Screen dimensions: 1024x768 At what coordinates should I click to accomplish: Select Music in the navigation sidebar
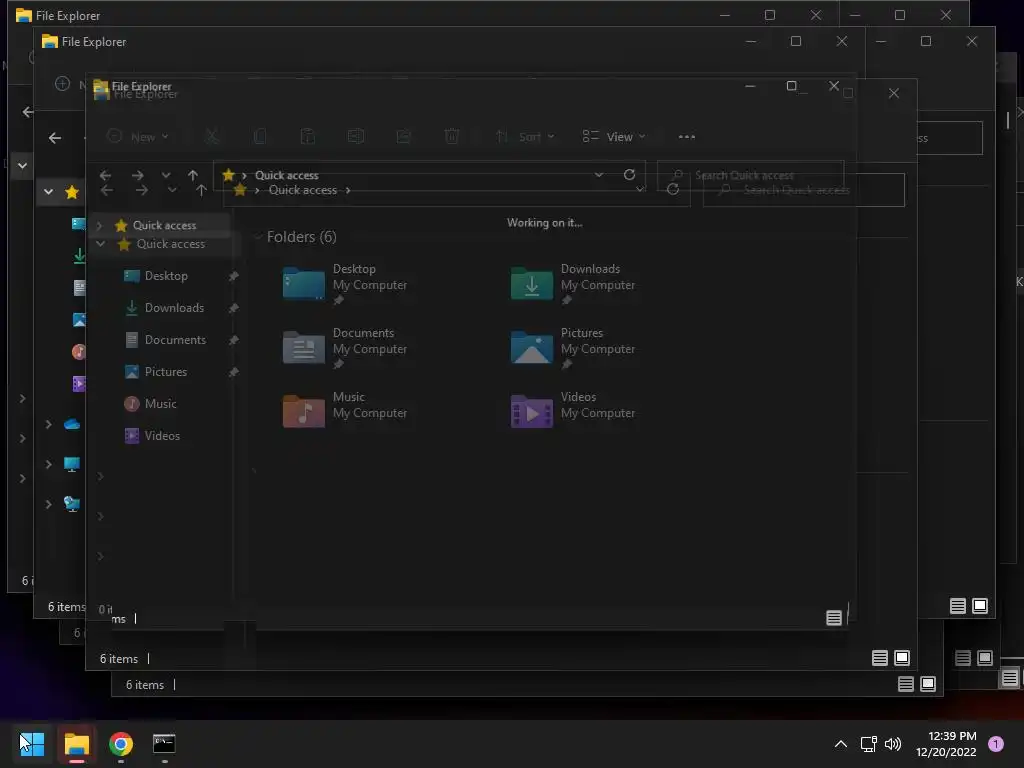coord(161,404)
